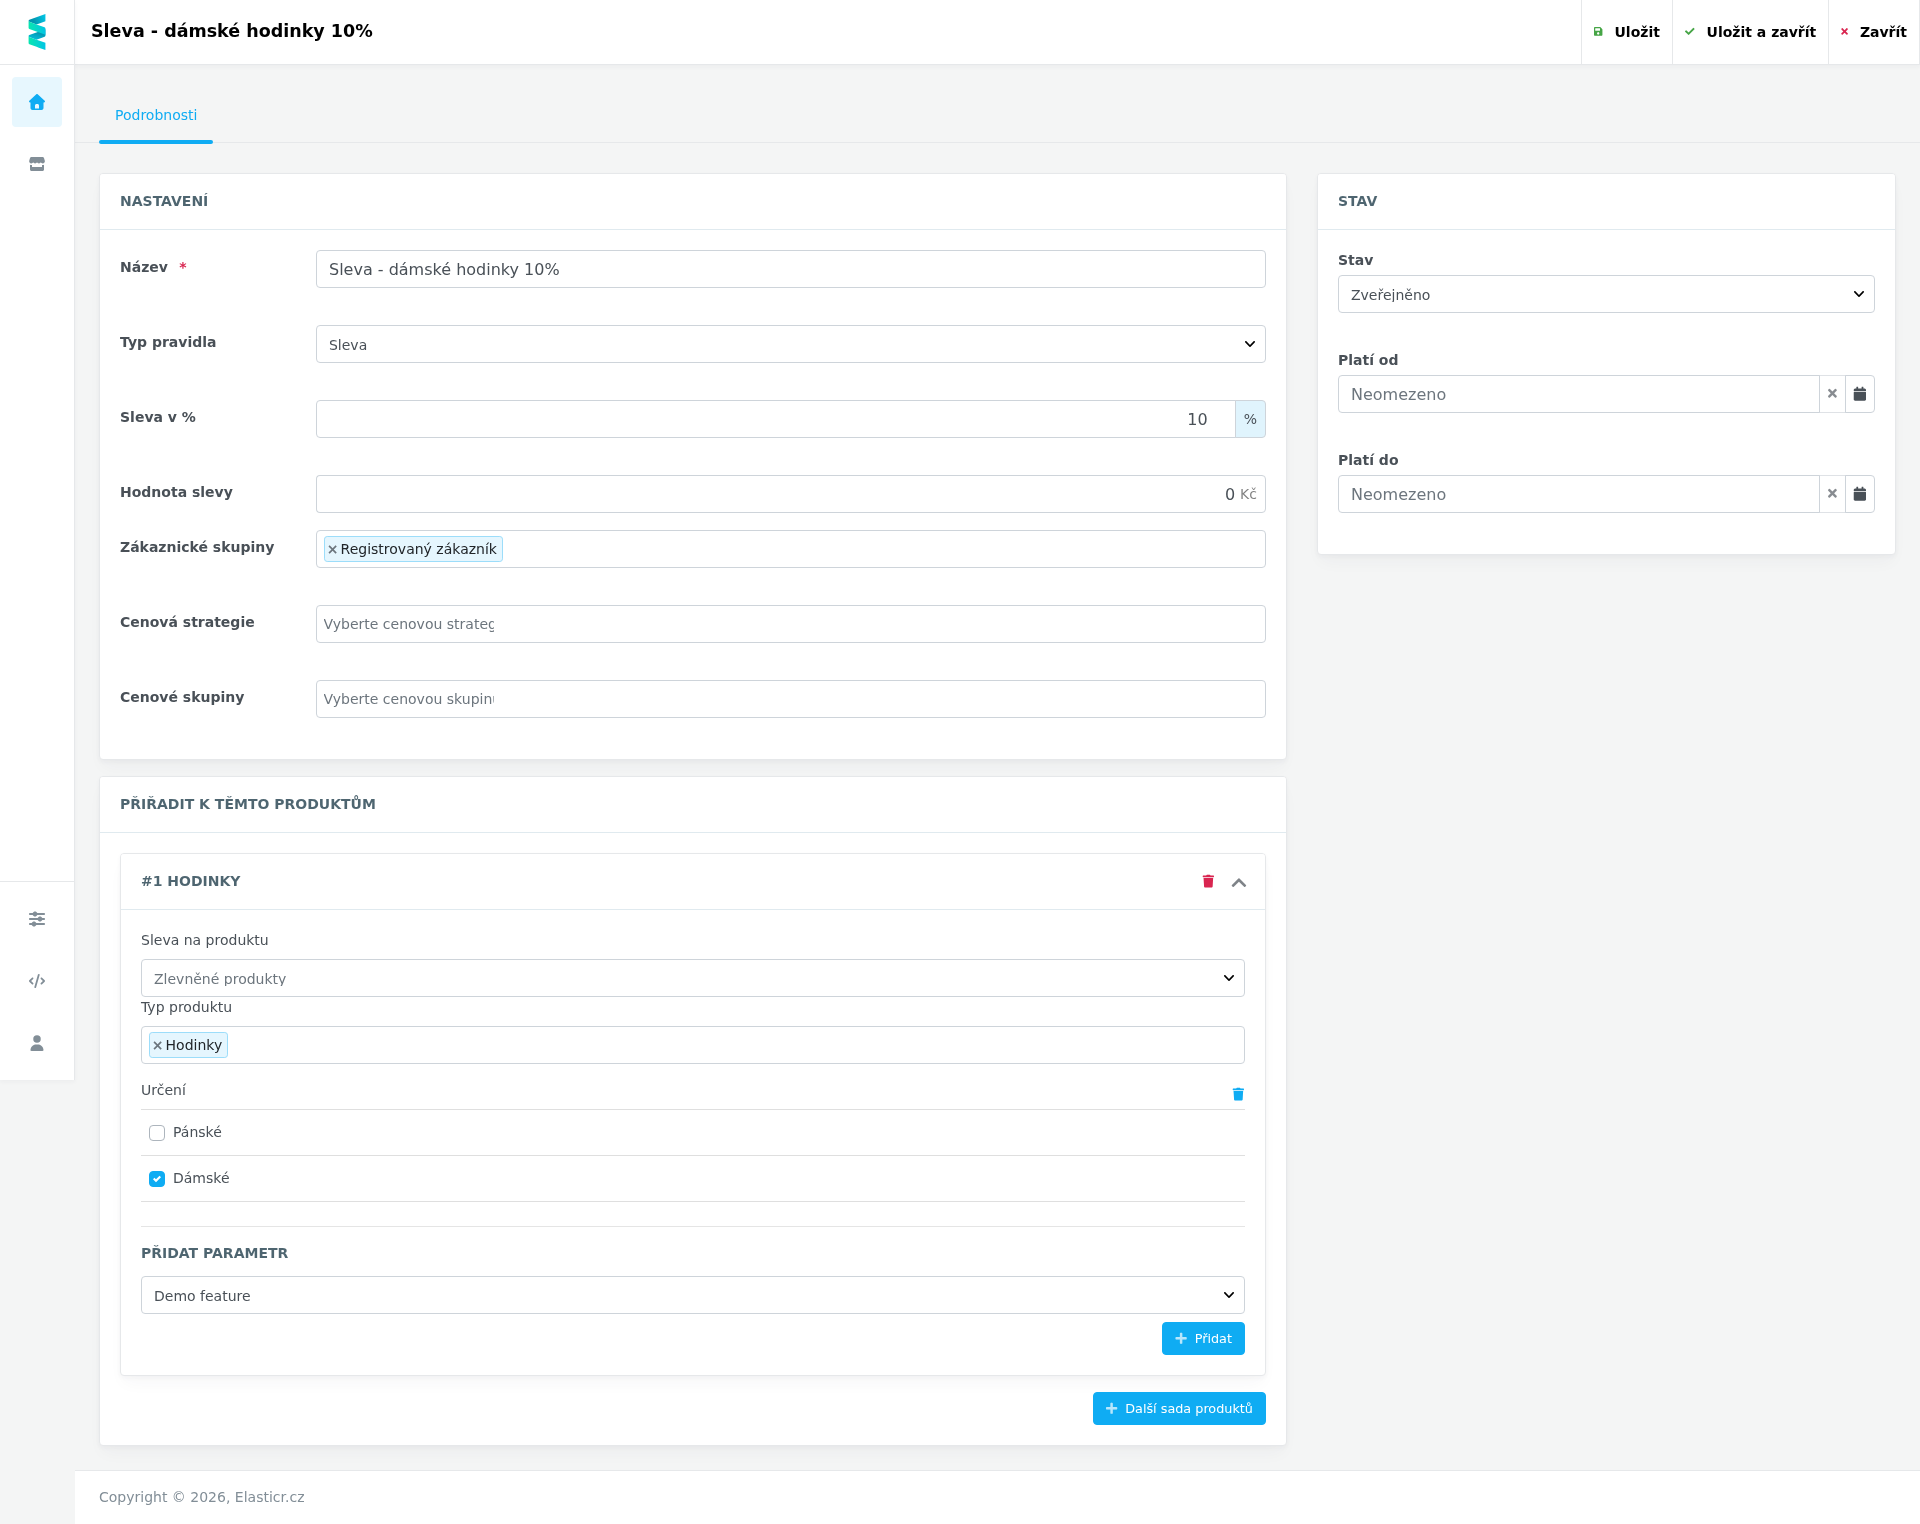Open calendar for Platí od

click(x=1860, y=394)
